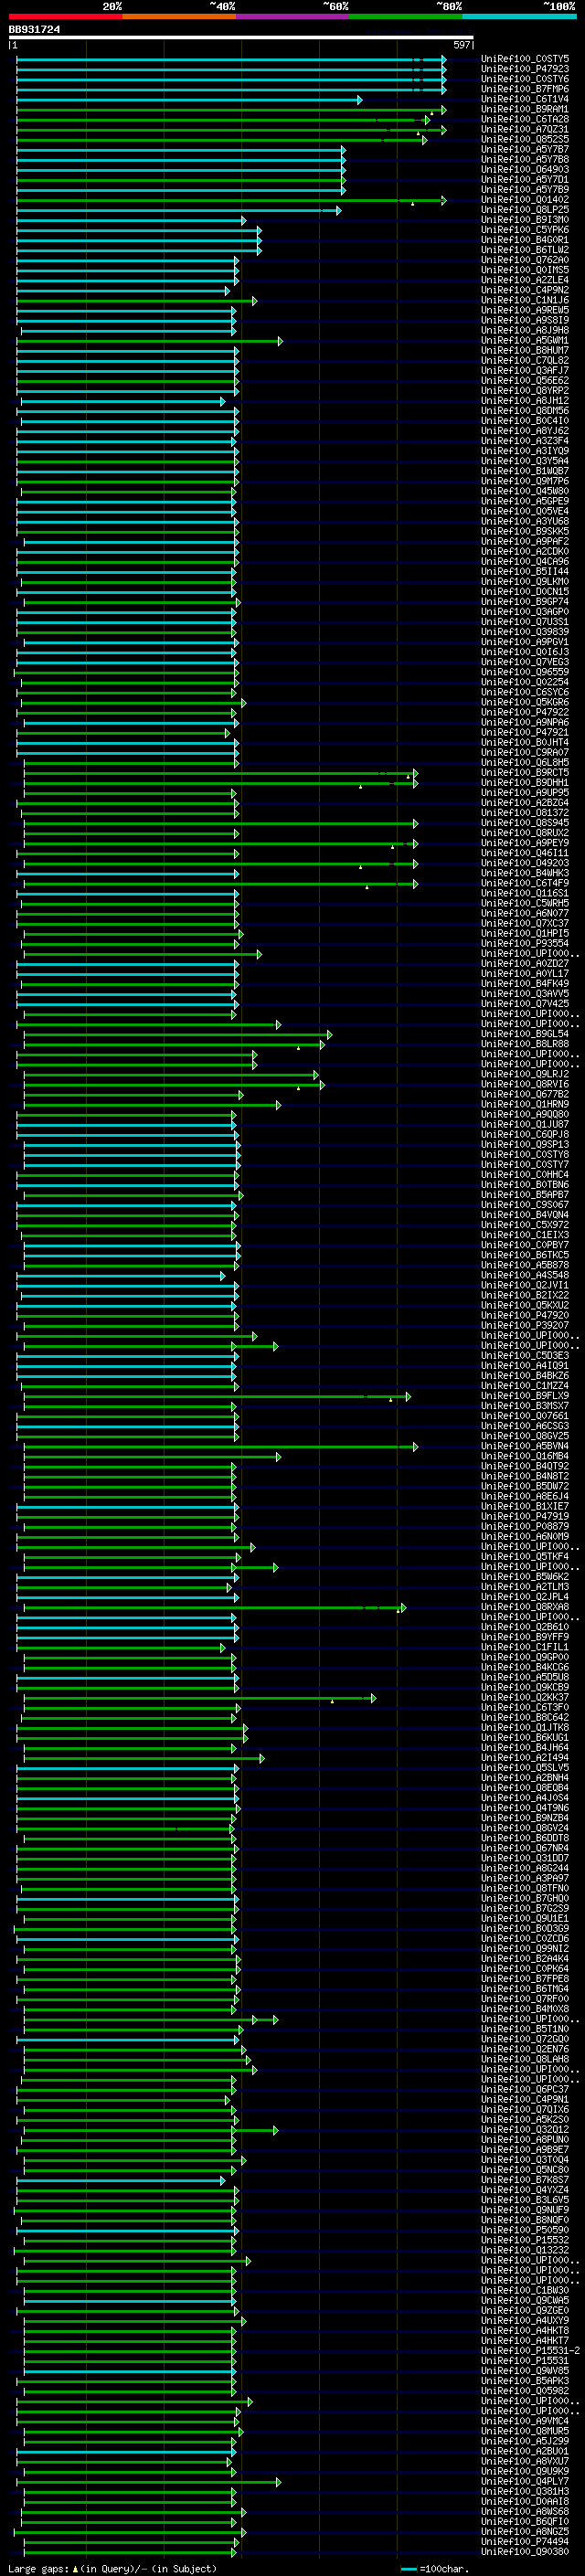Image resolution: width=585 pixels, height=2576 pixels.
Task: Select the query label BB931724
Action: pyautogui.click(x=34, y=29)
